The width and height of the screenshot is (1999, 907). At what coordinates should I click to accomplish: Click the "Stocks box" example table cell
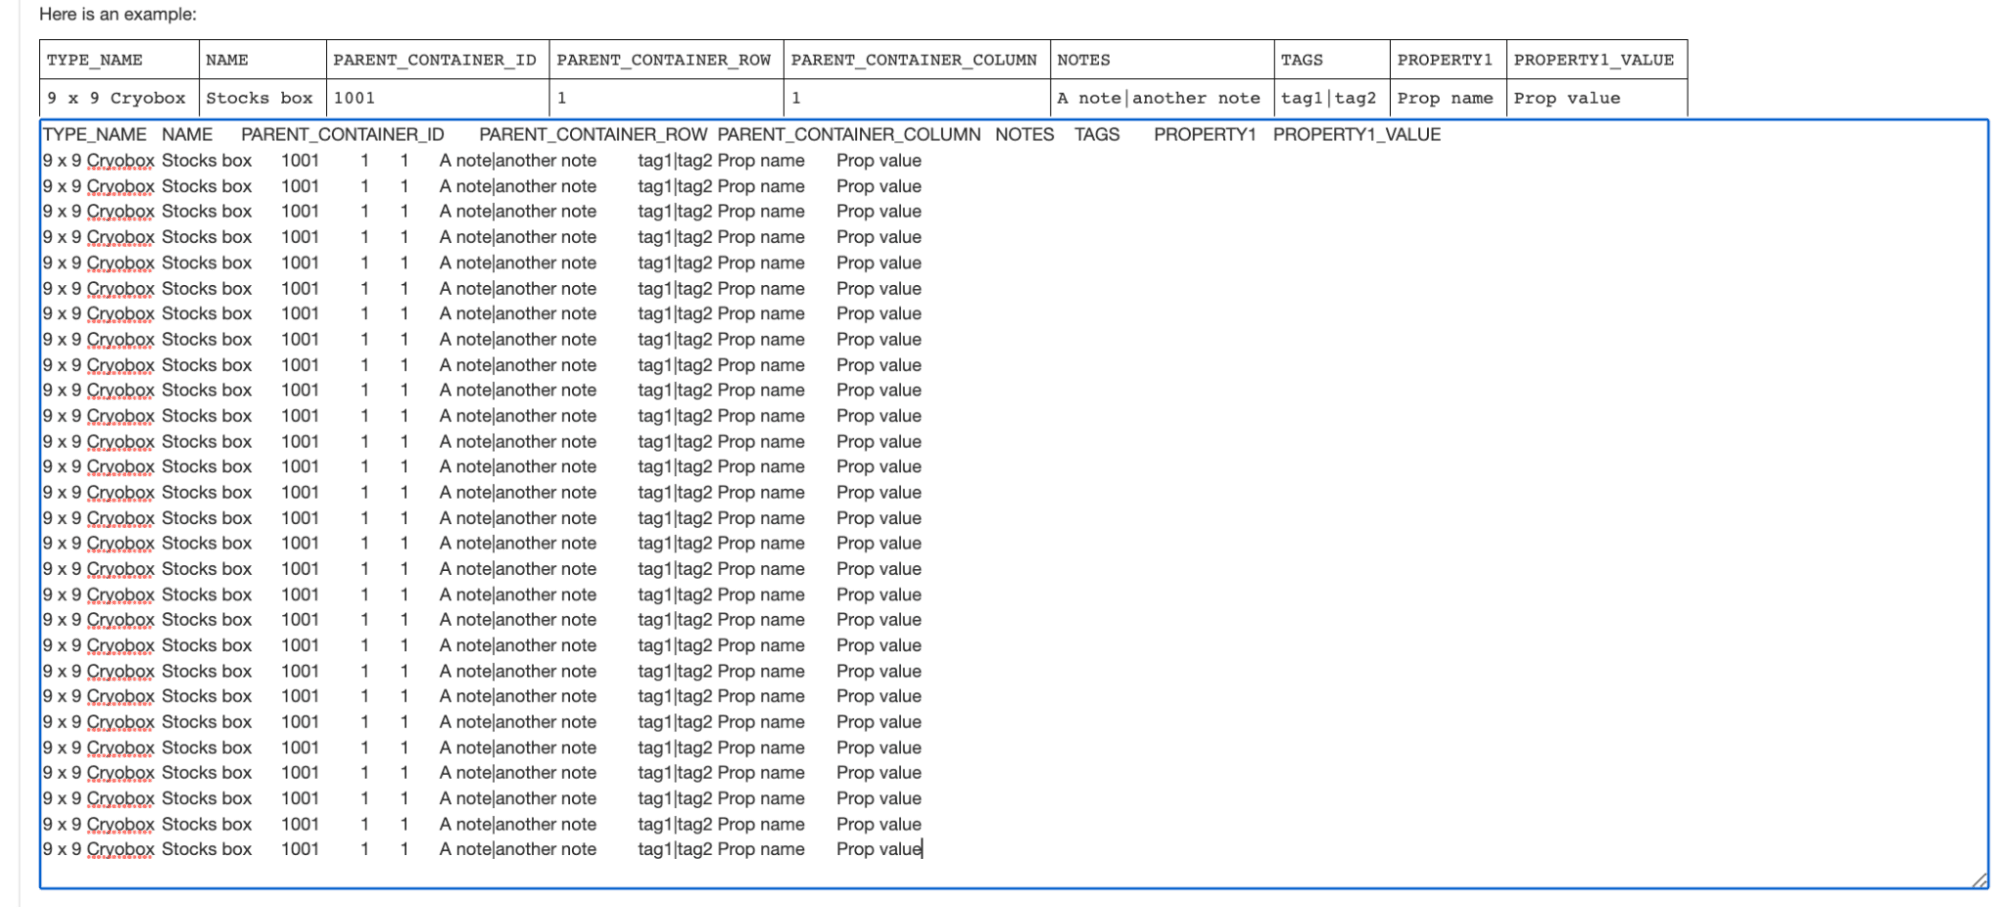pos(260,98)
